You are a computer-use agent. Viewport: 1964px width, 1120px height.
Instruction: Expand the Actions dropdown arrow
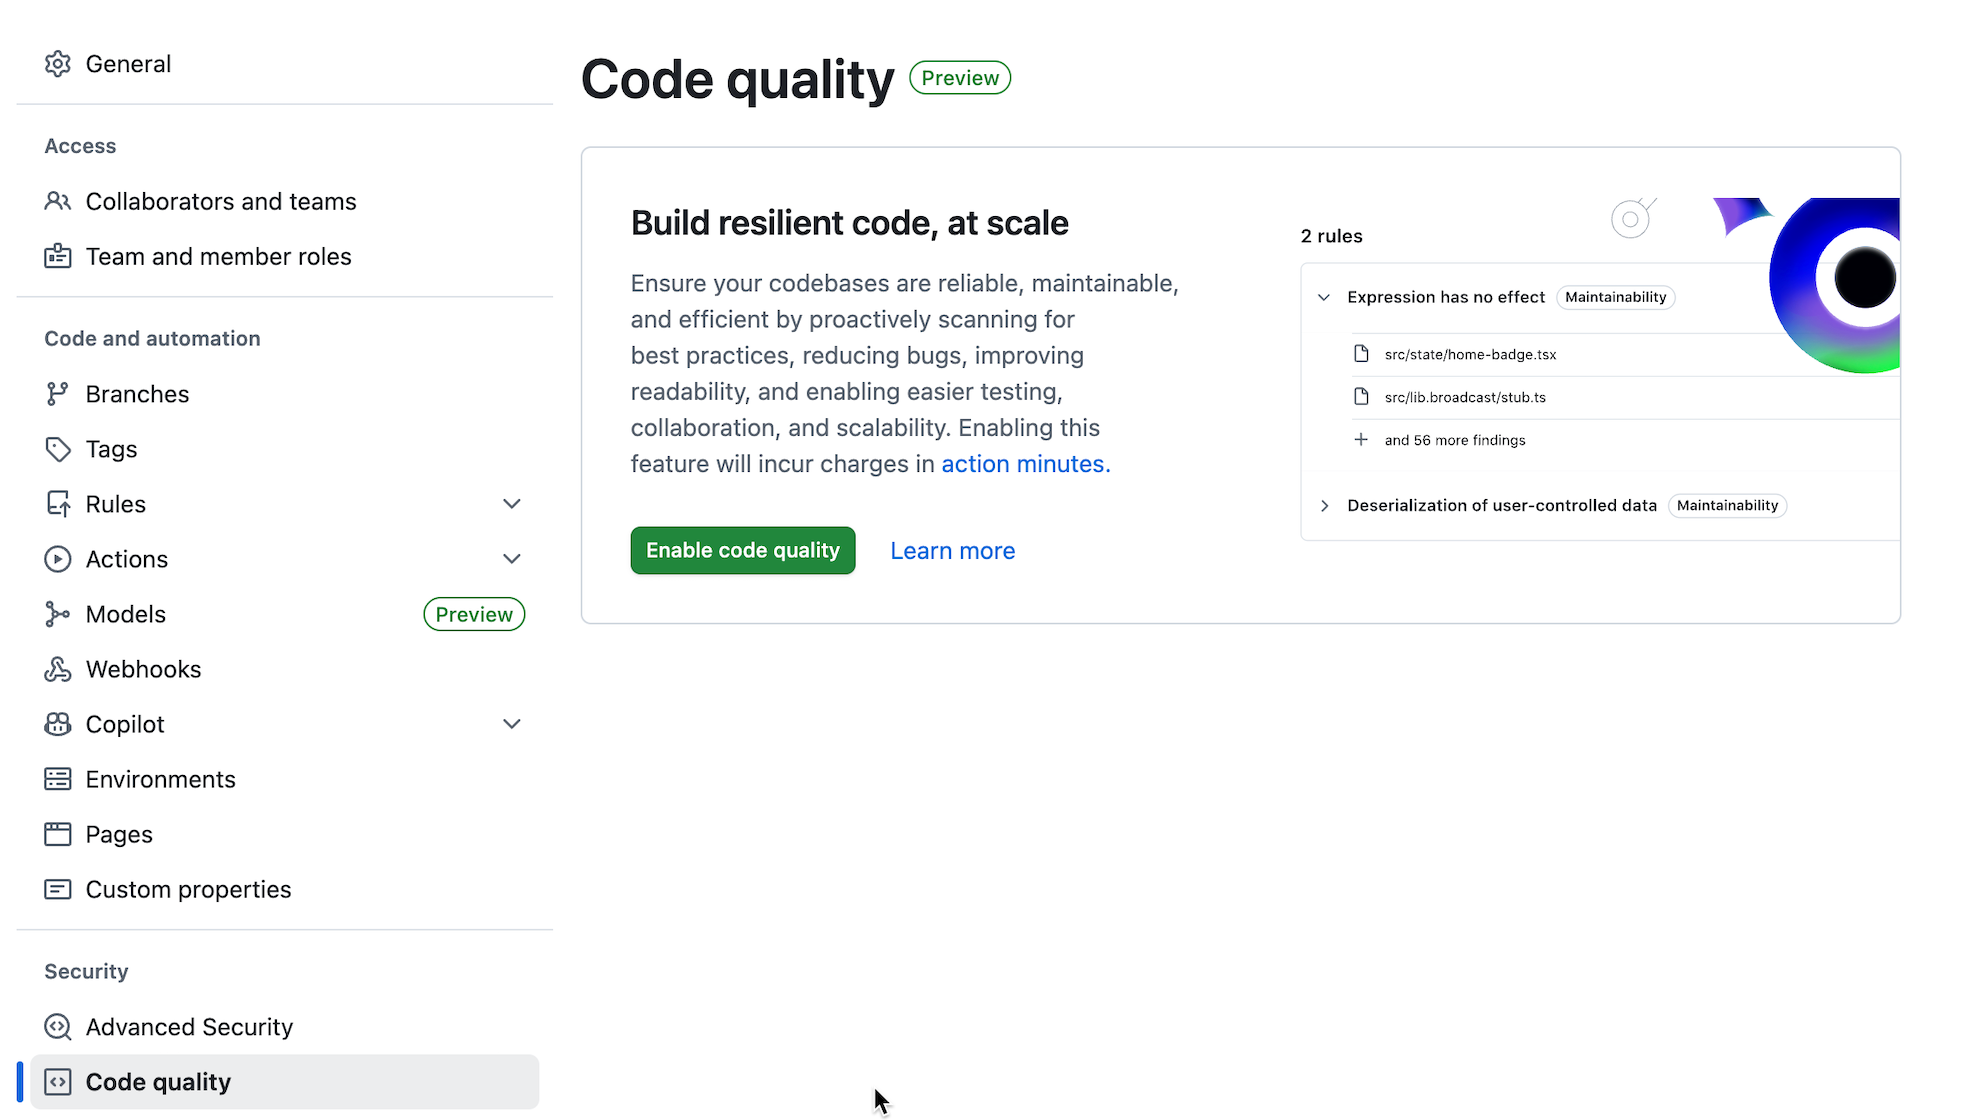click(x=512, y=558)
